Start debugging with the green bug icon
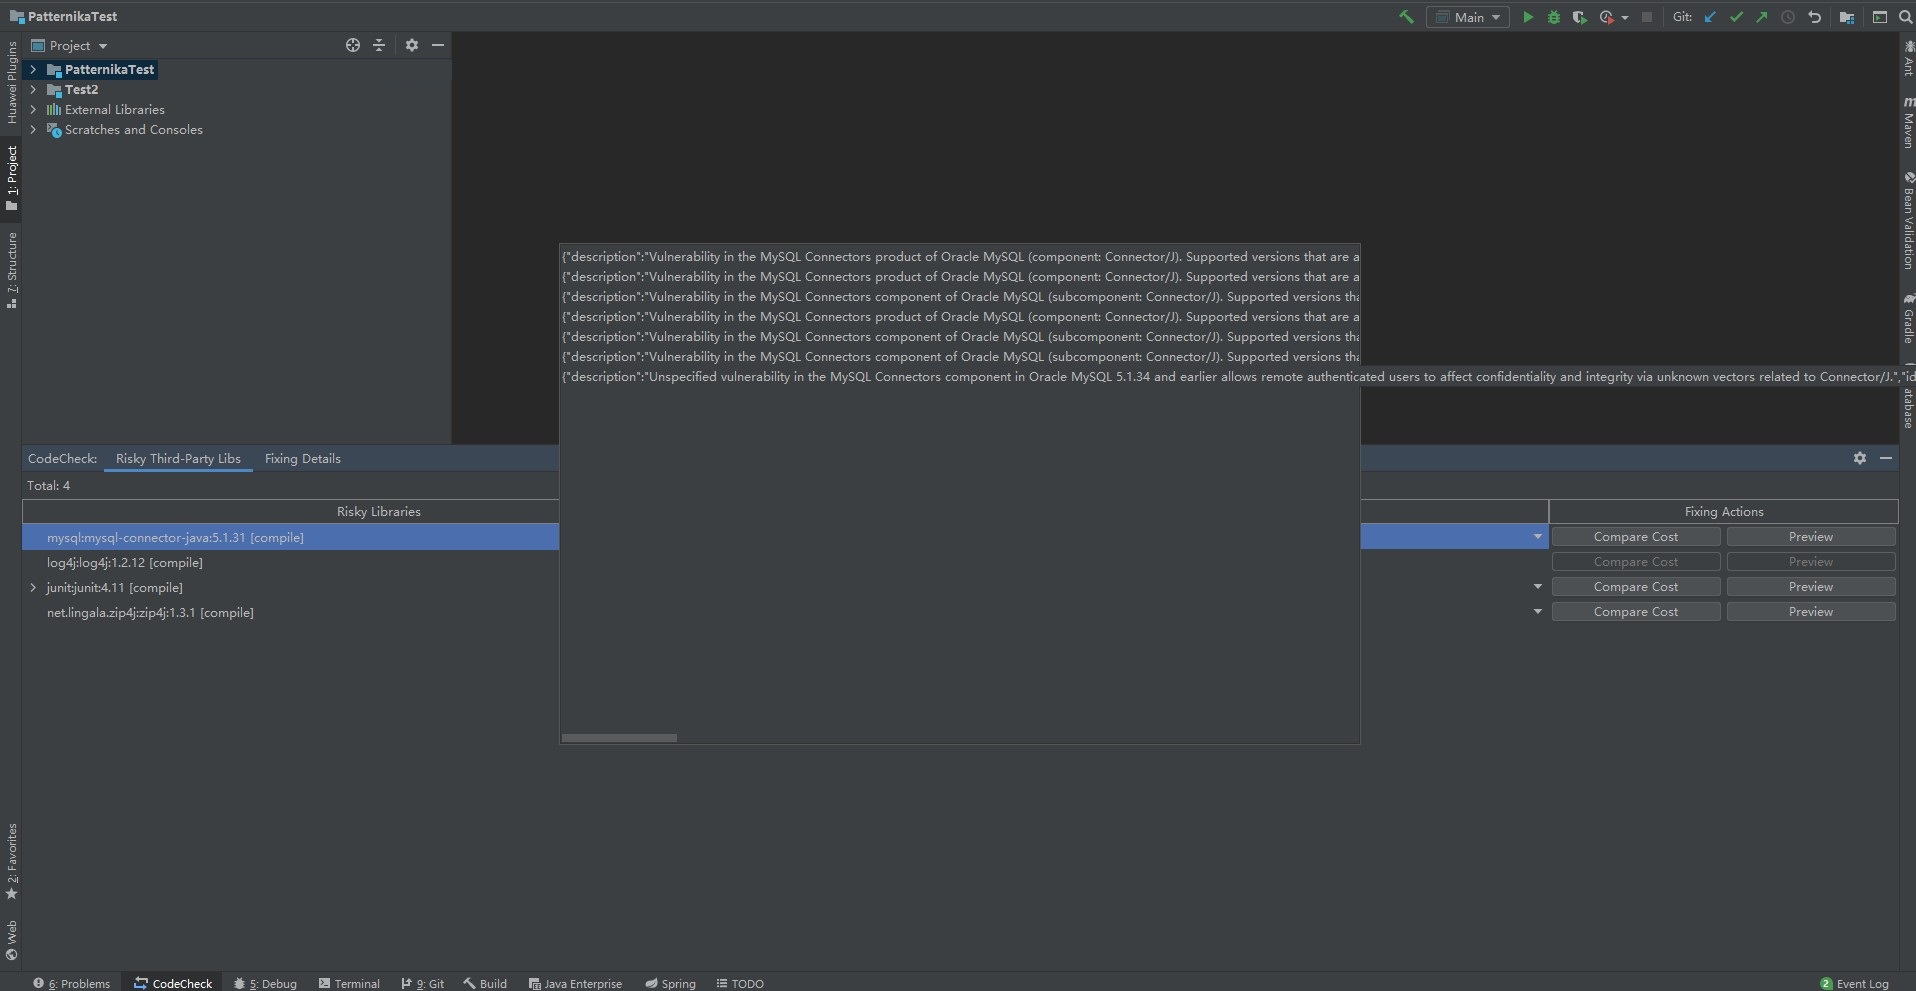Viewport: 1916px width, 991px height. click(x=1554, y=17)
